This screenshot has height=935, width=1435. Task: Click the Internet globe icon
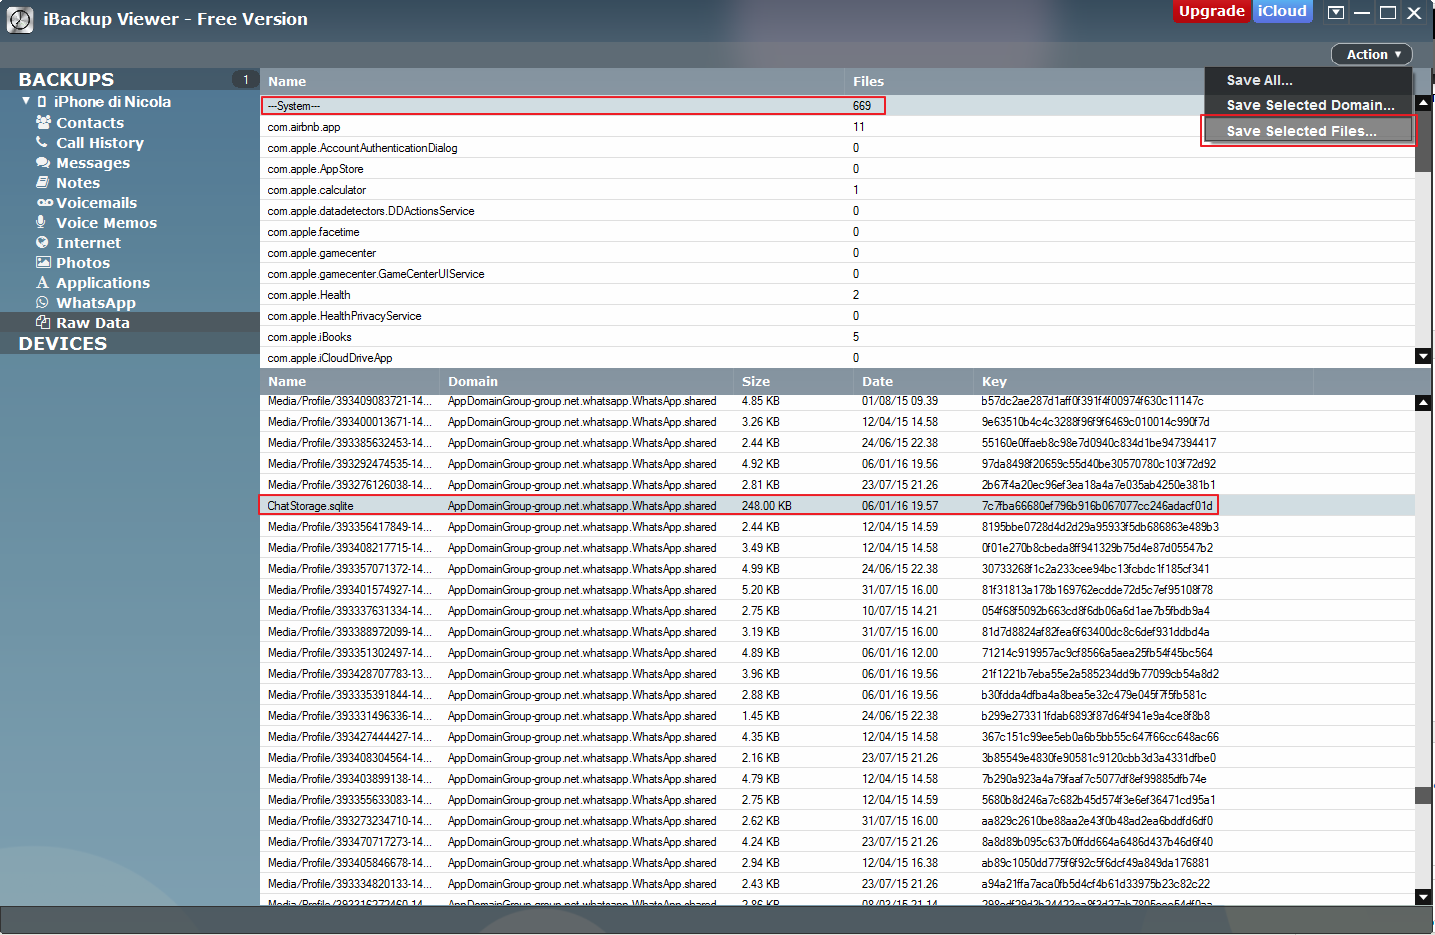42,242
